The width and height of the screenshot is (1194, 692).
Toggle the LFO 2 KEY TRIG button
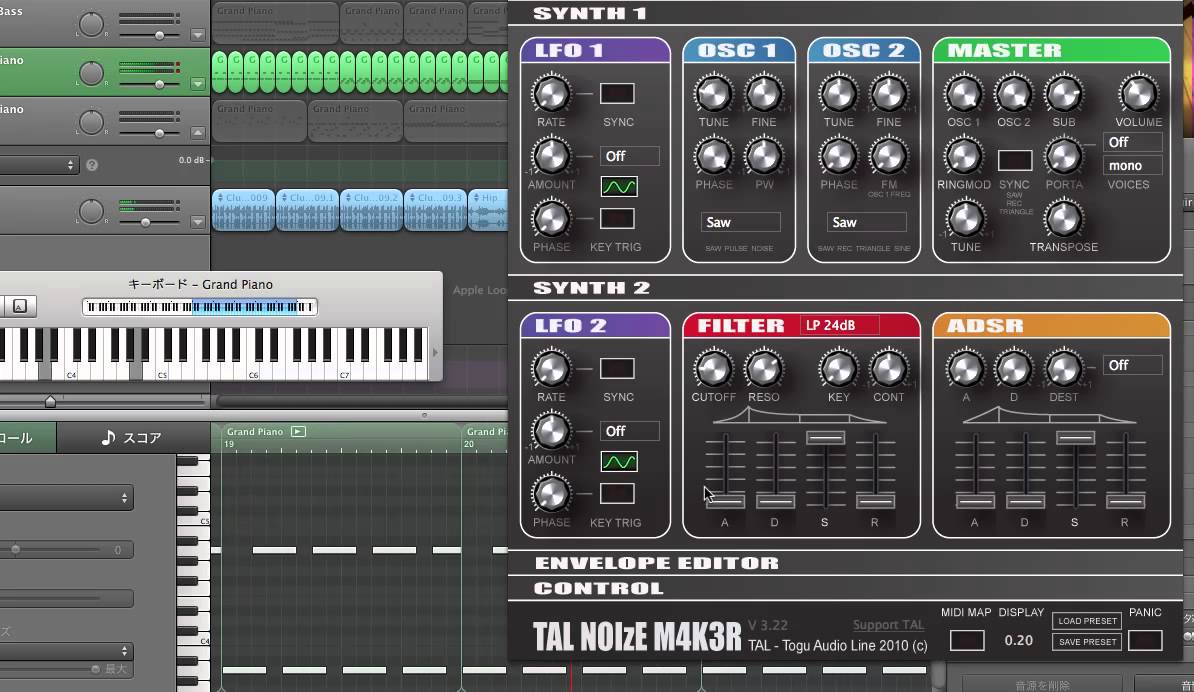617,493
